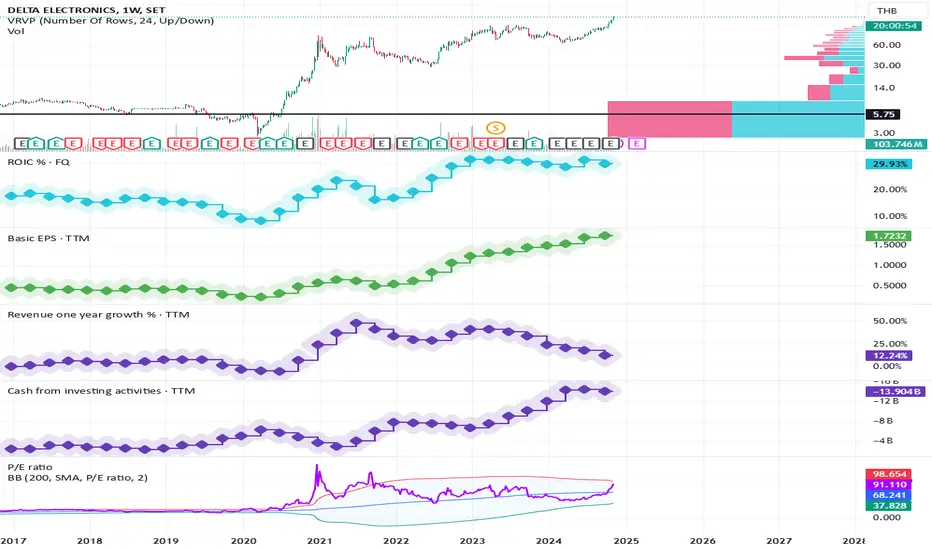Click Revenue one year growth % legend

[98, 314]
